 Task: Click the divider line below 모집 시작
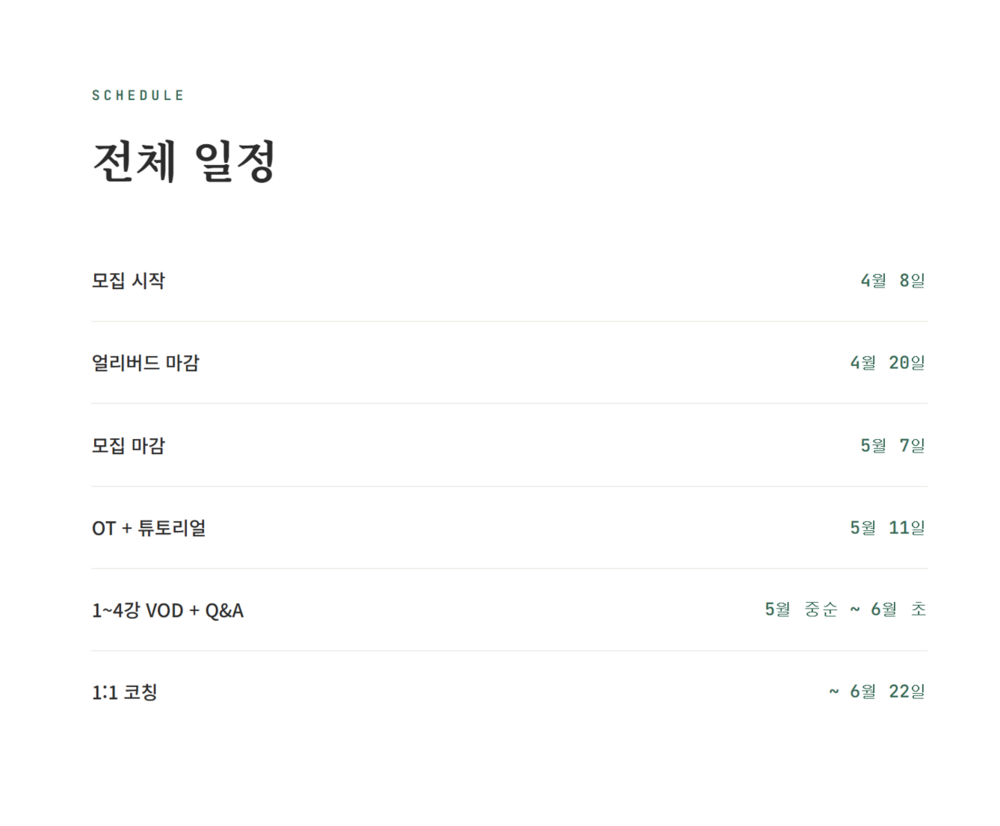pyautogui.click(x=509, y=322)
